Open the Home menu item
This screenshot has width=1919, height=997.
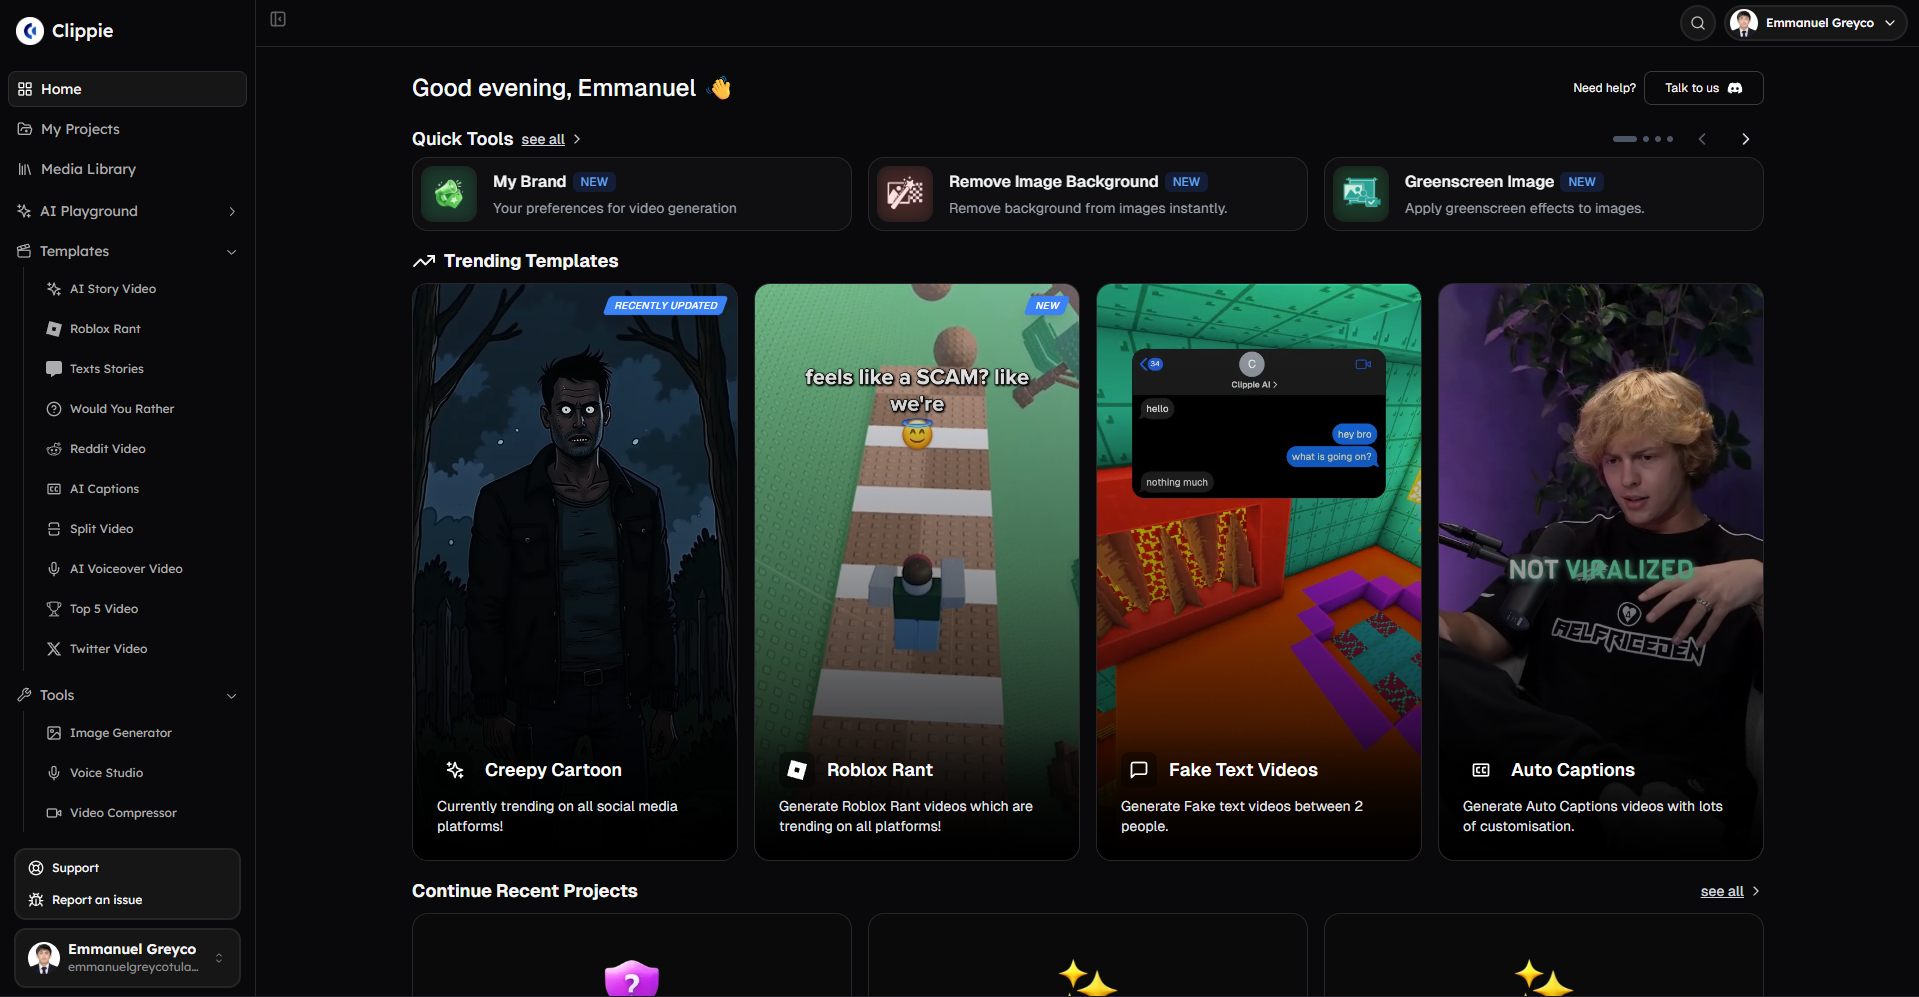pos(127,89)
